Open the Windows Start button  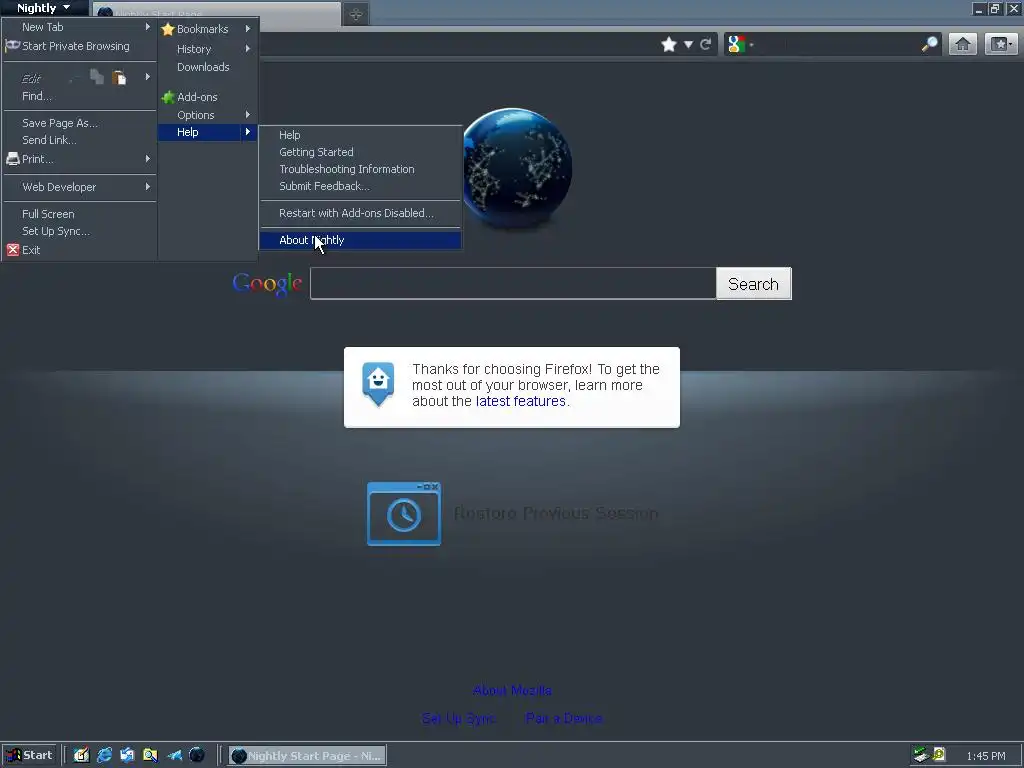(x=30, y=756)
